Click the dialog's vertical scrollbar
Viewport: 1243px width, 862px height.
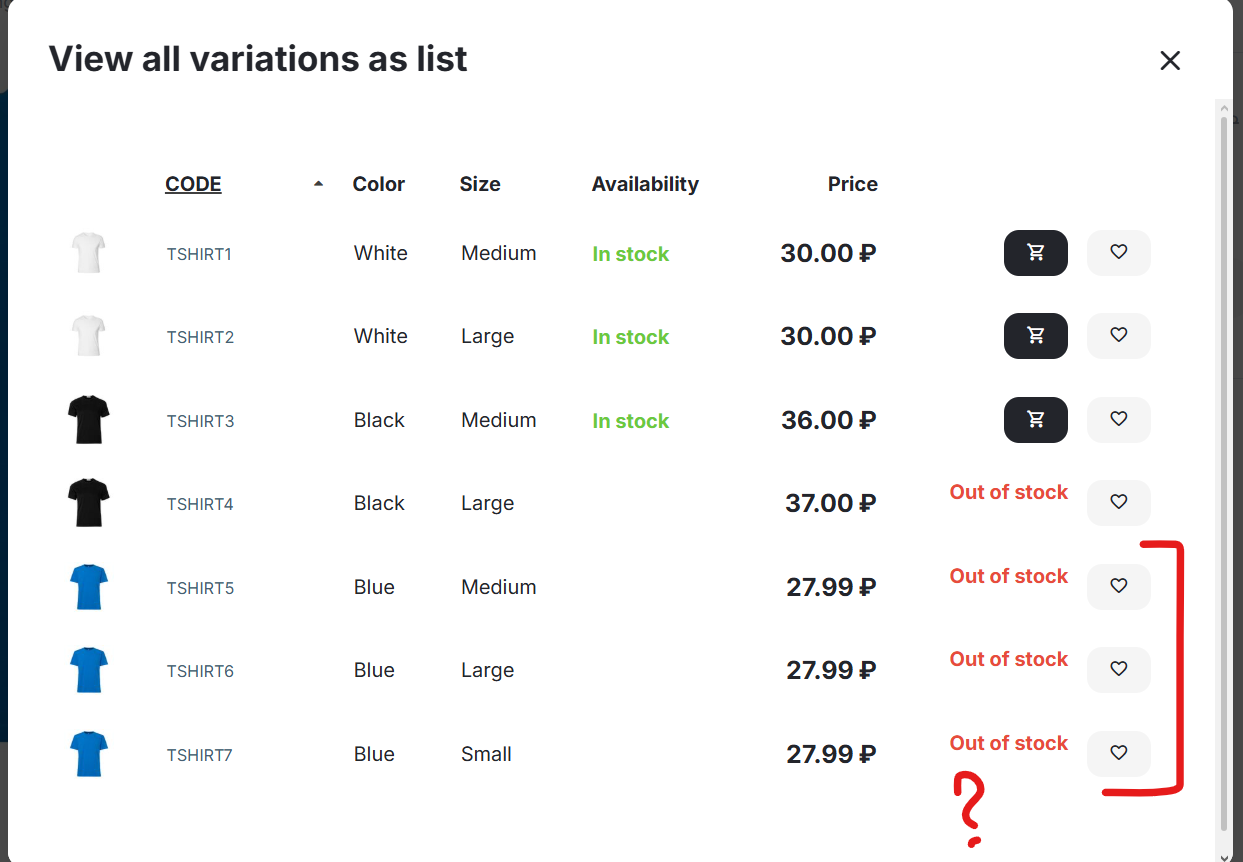pos(1224,470)
